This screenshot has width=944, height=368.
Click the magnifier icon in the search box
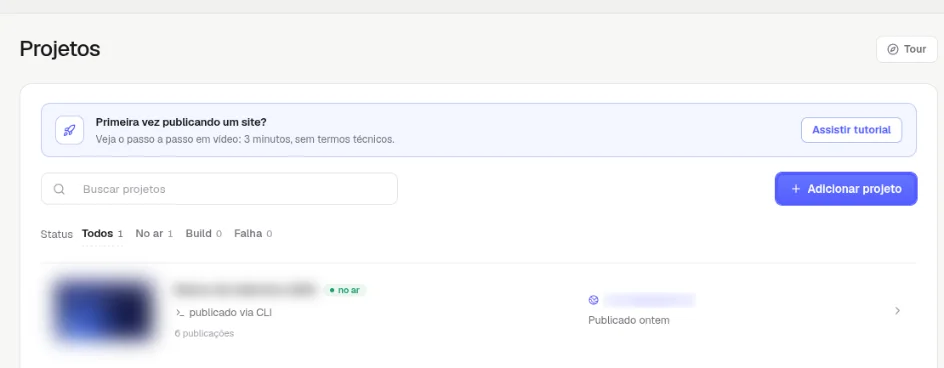[59, 189]
